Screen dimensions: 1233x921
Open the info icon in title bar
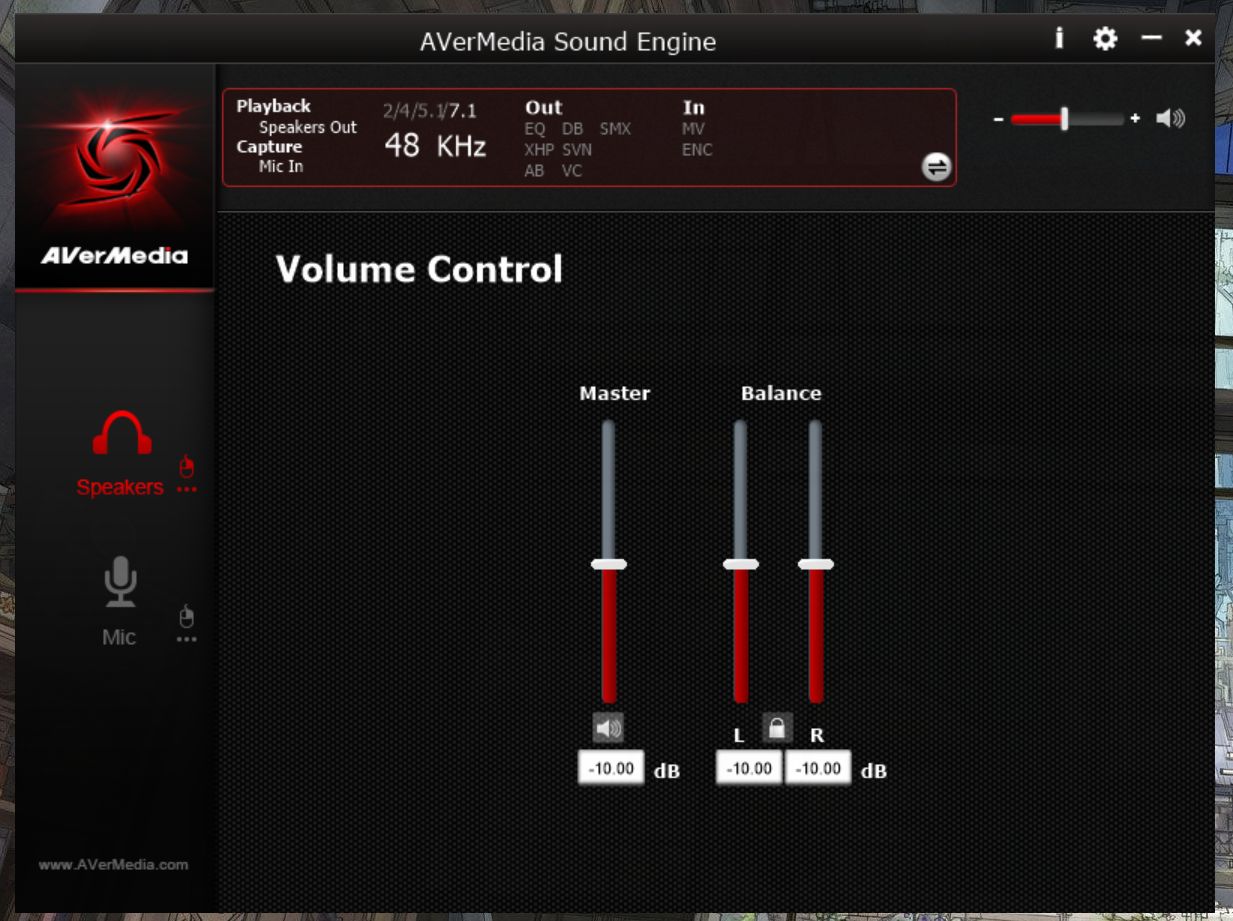click(x=1059, y=39)
